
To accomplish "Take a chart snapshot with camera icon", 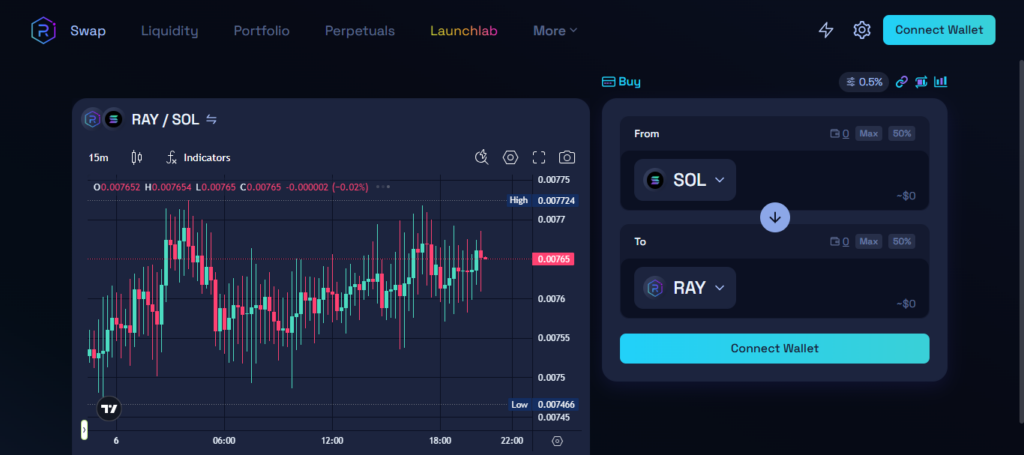I will [x=567, y=157].
